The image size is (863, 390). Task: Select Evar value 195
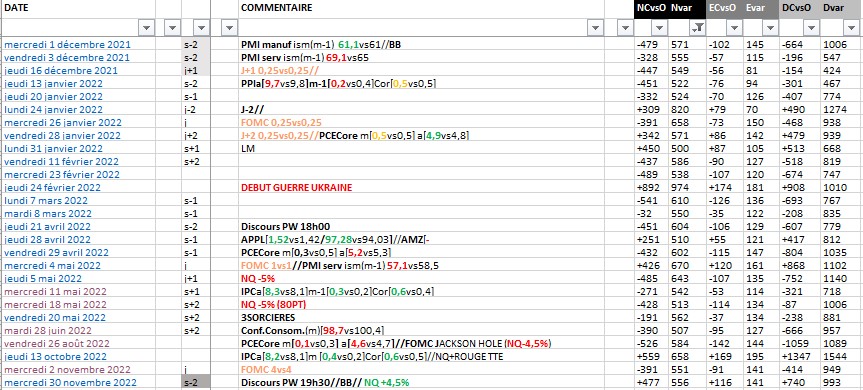(761, 356)
